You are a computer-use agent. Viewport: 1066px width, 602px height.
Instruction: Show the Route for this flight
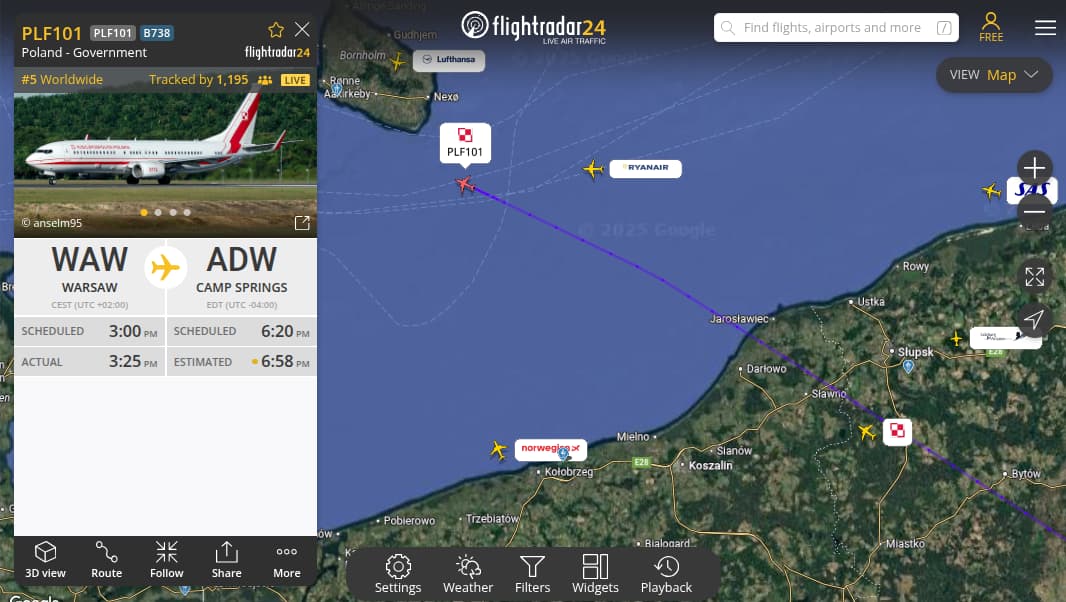pyautogui.click(x=107, y=561)
